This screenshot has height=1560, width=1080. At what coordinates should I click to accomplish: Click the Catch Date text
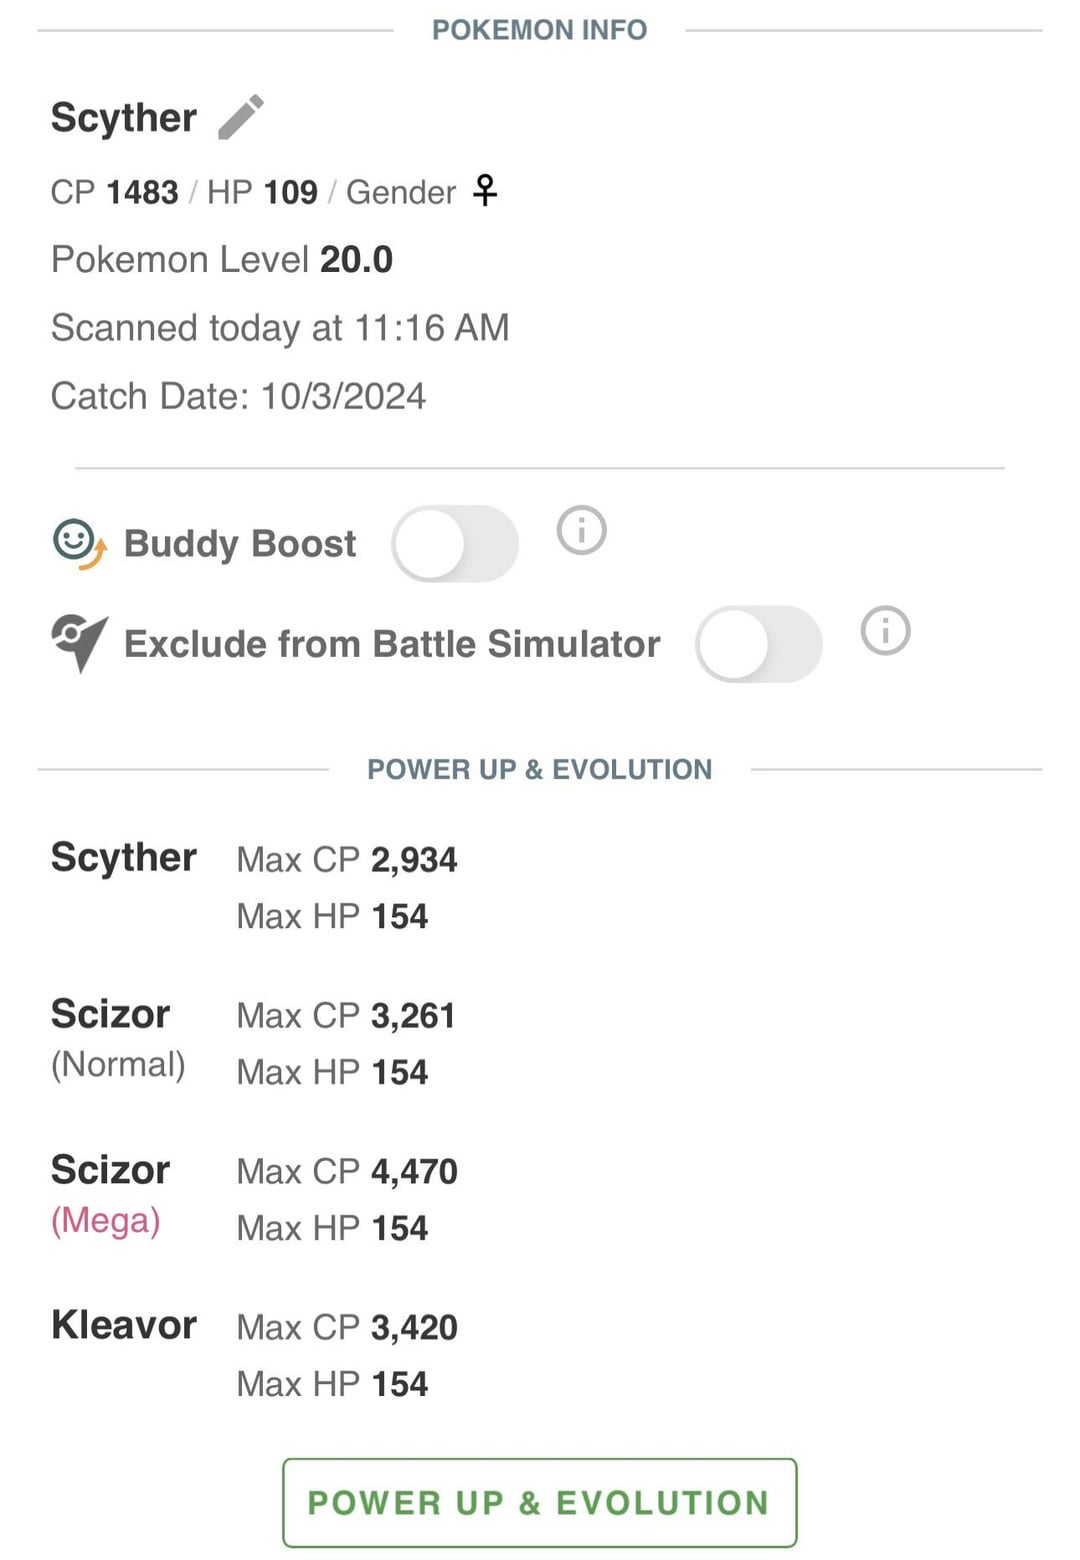(x=238, y=396)
